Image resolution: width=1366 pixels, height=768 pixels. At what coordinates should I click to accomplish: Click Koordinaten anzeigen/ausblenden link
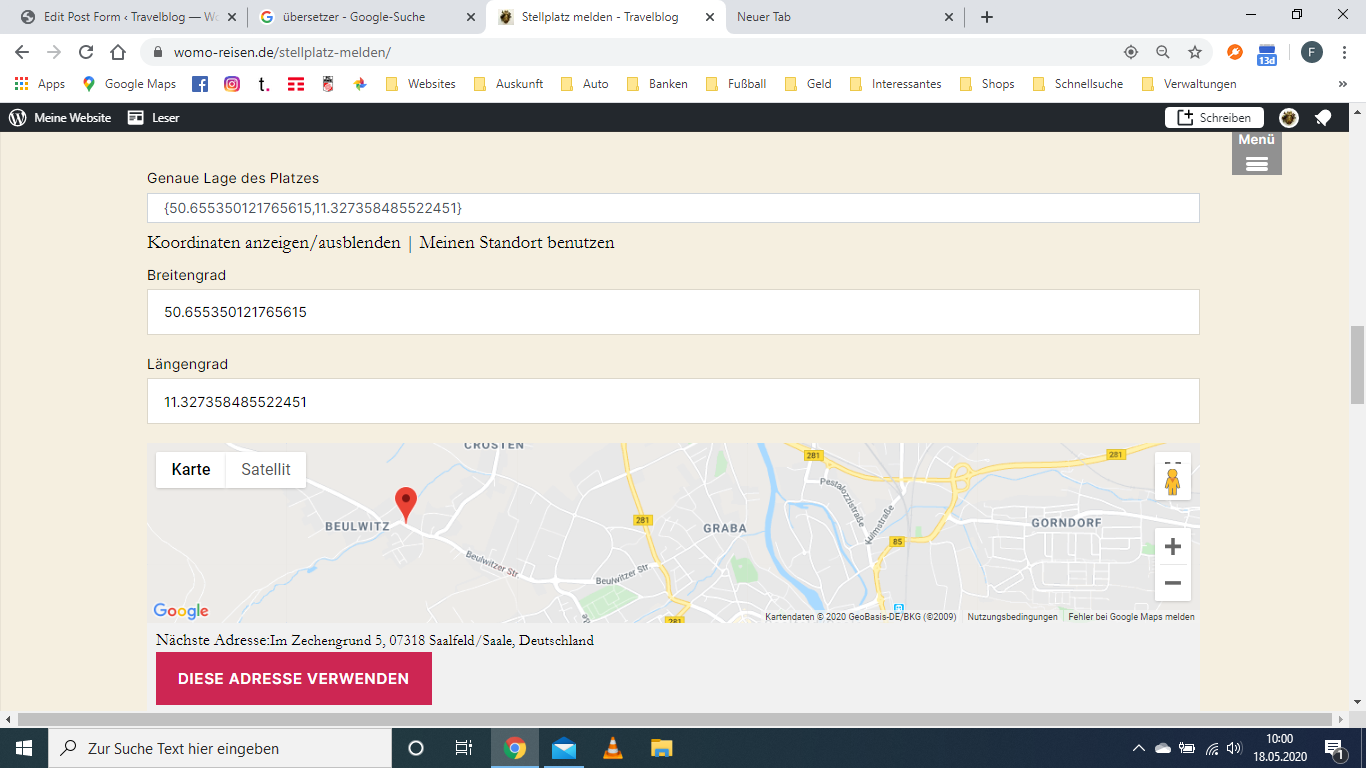click(273, 243)
